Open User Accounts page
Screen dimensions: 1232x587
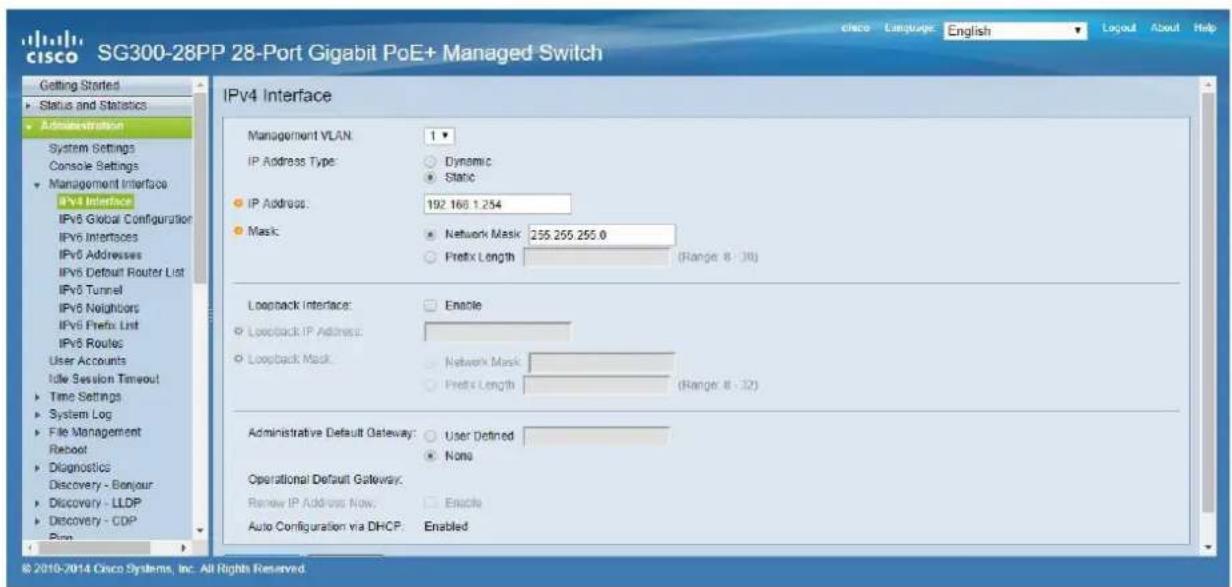point(90,360)
